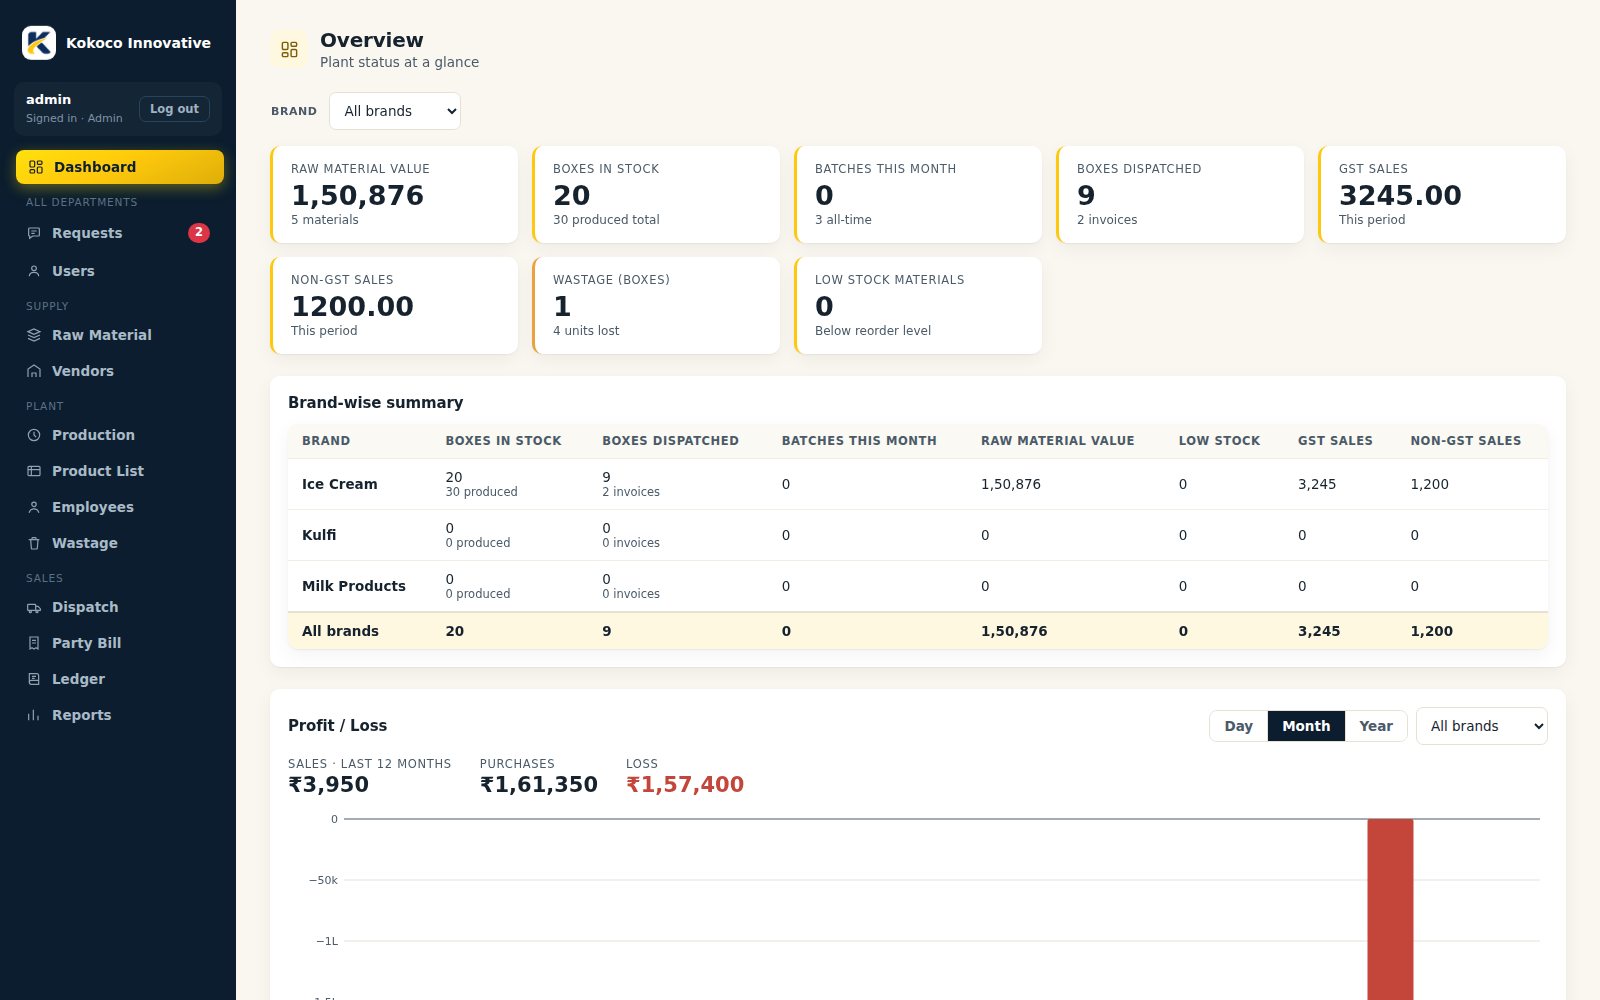
Task: Click the Log out button
Action: click(x=174, y=109)
